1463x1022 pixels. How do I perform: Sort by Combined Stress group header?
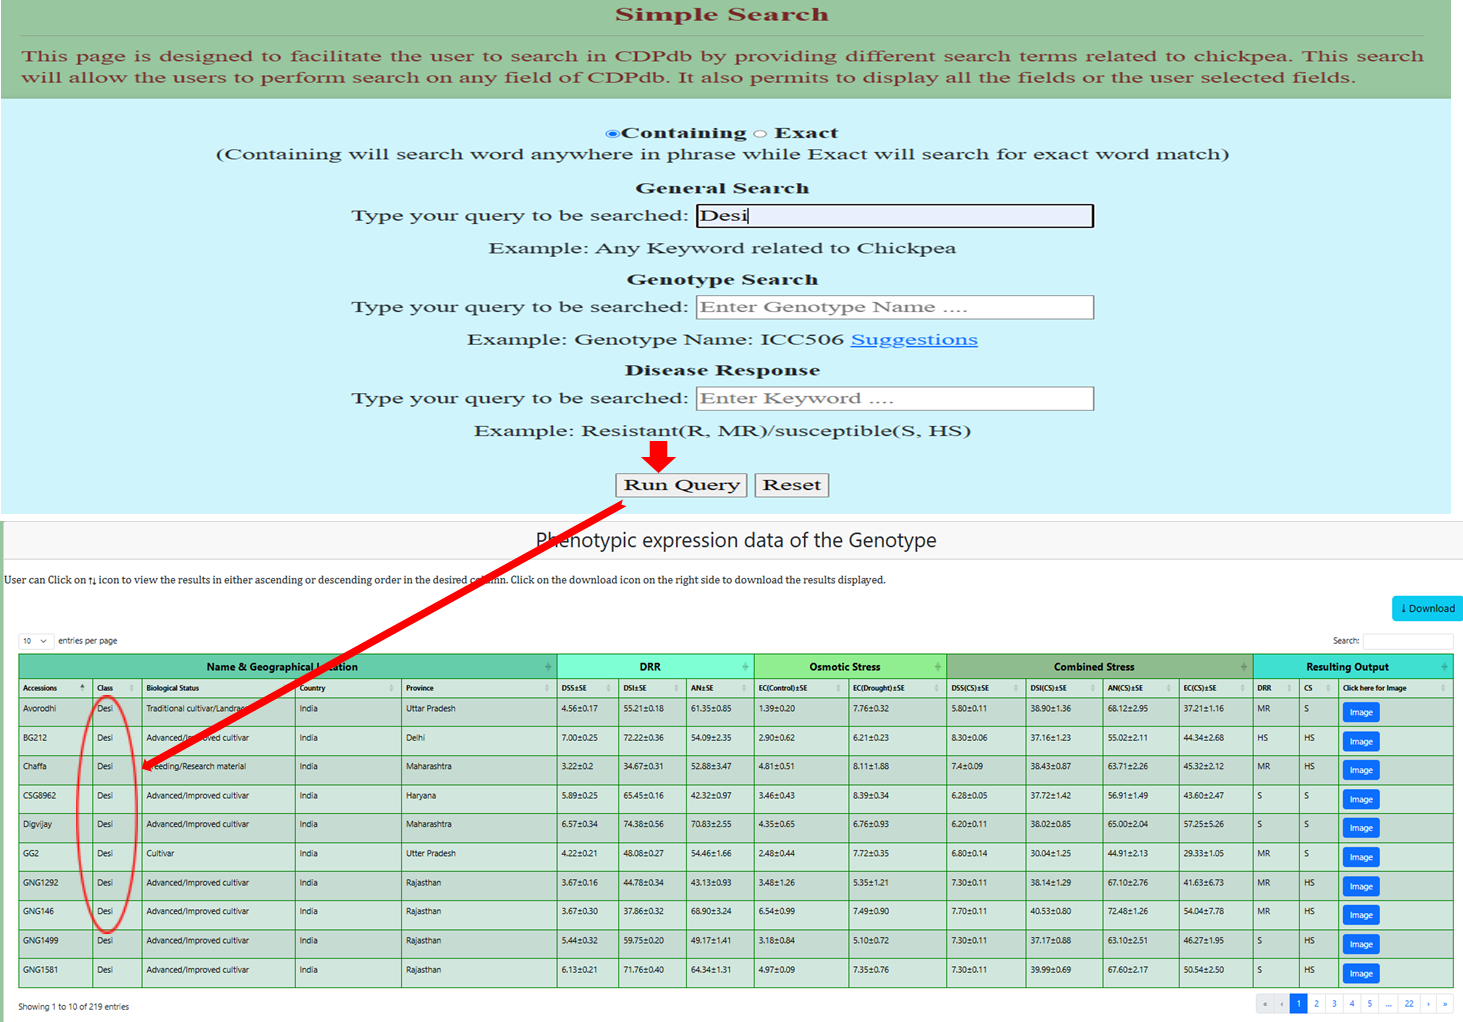[x=1243, y=667]
